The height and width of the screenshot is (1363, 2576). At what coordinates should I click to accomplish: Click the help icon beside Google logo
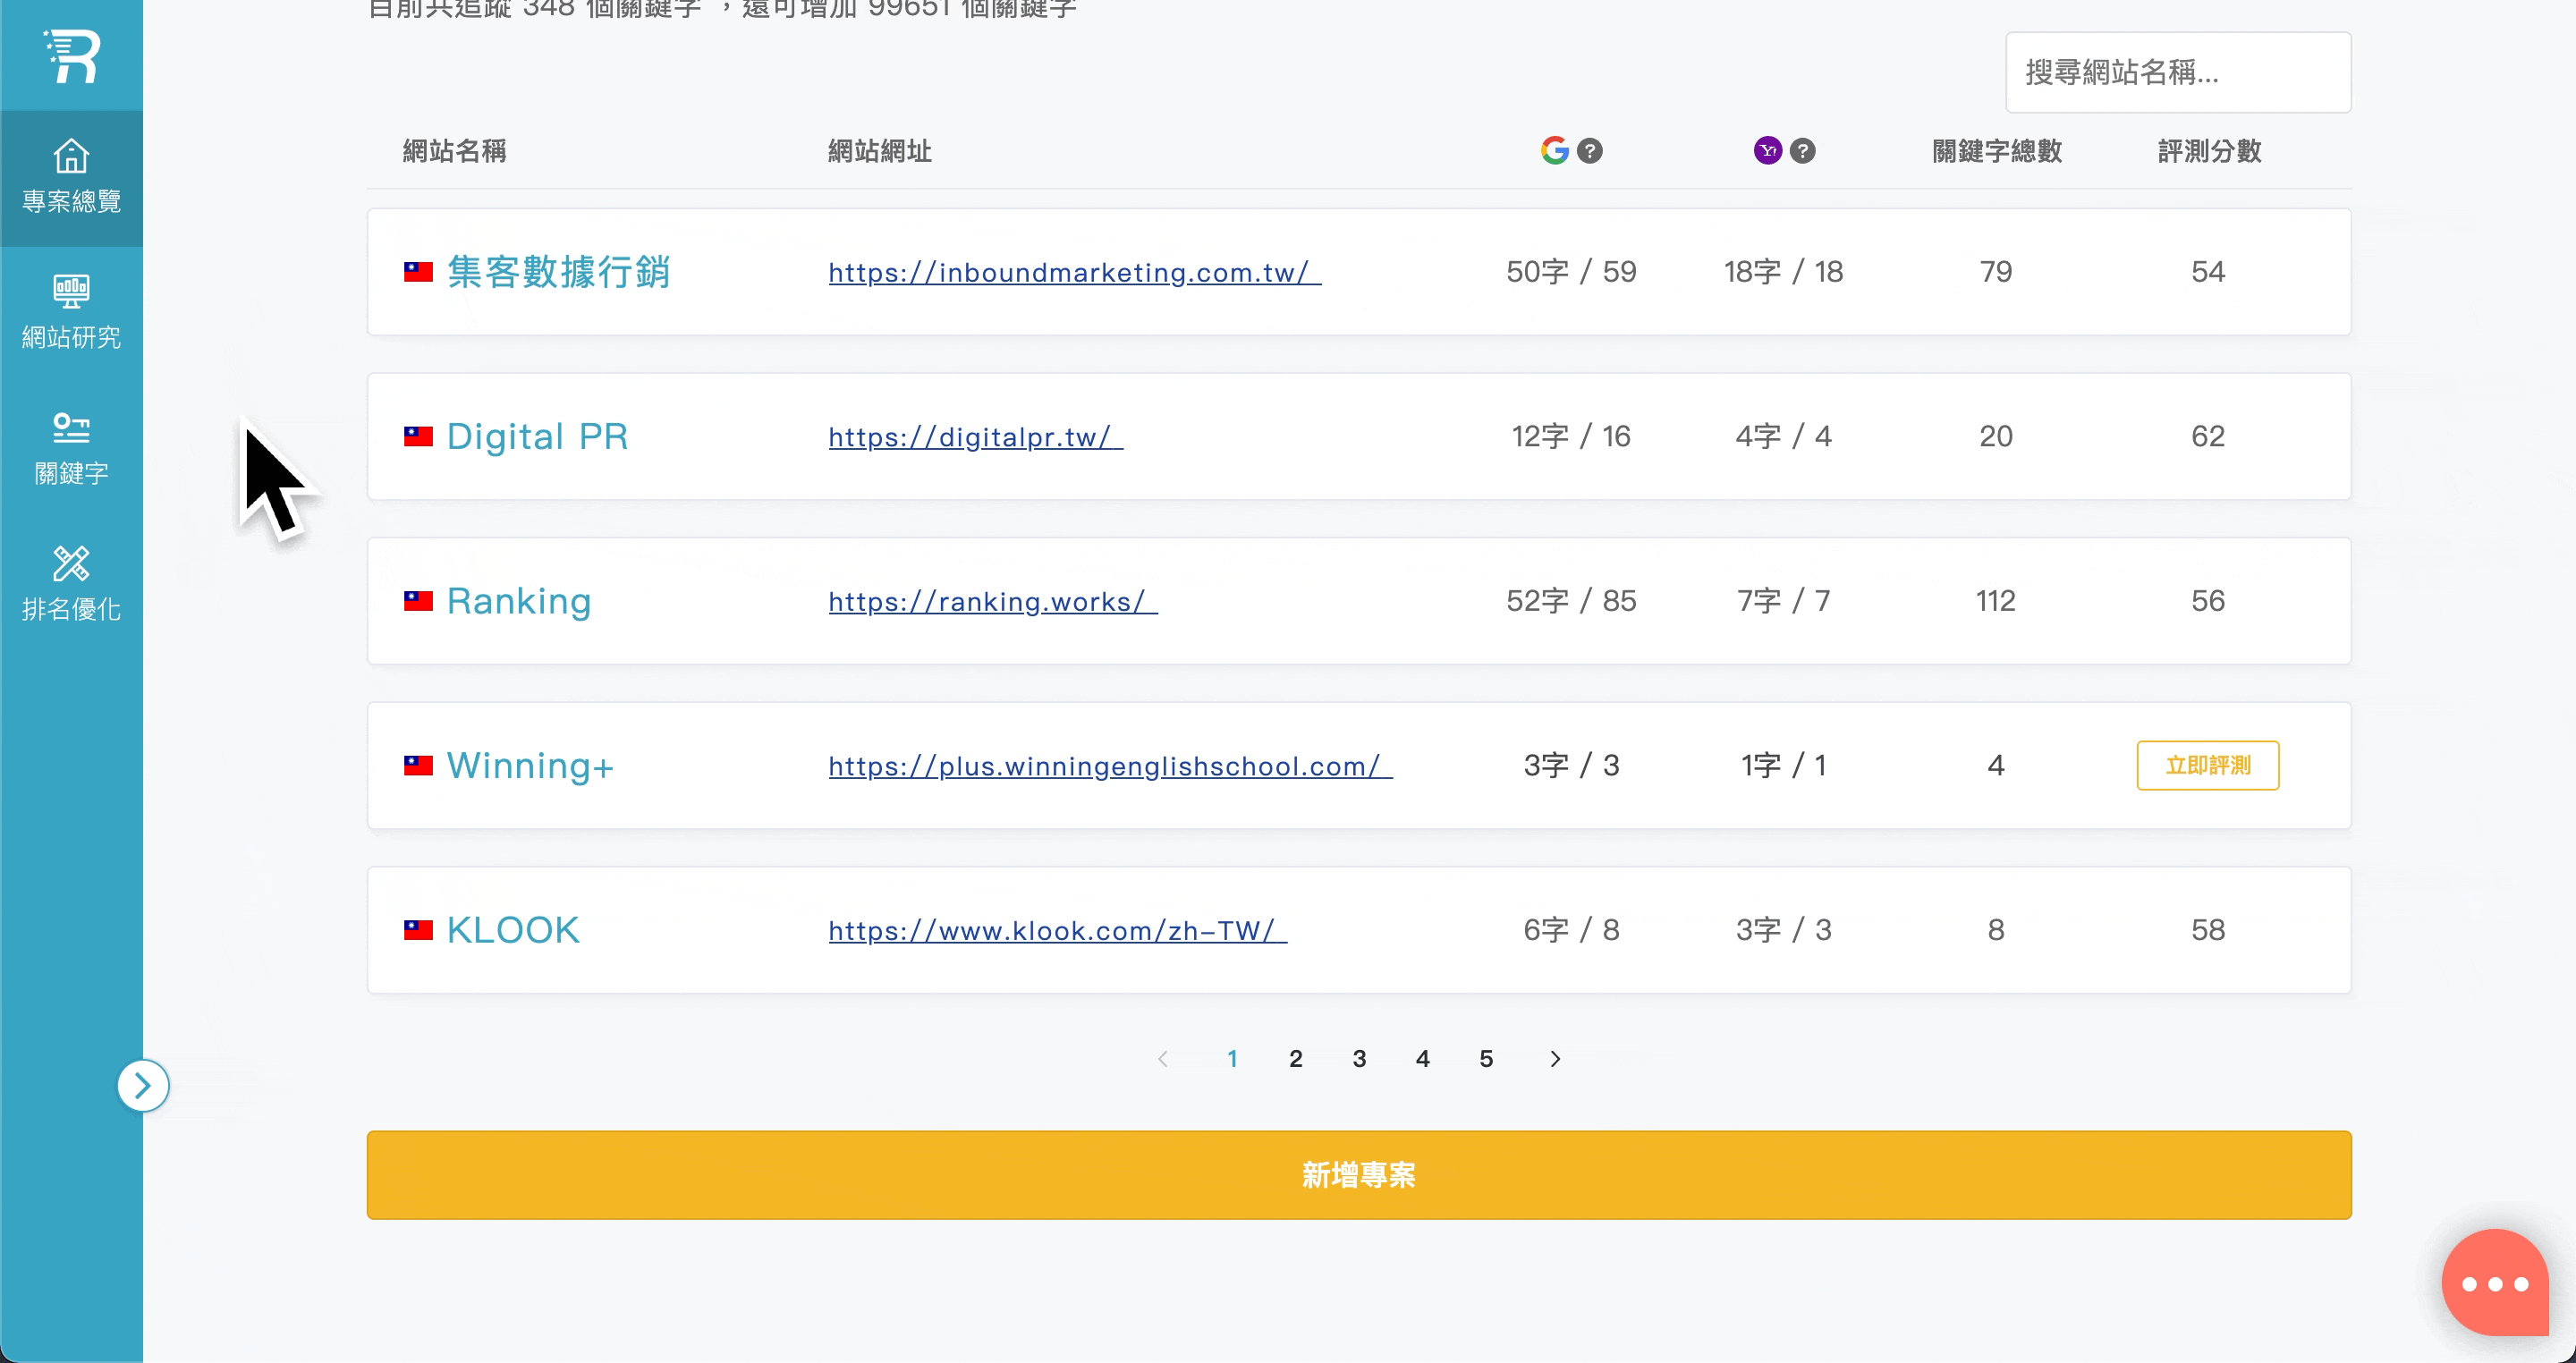pyautogui.click(x=1589, y=151)
